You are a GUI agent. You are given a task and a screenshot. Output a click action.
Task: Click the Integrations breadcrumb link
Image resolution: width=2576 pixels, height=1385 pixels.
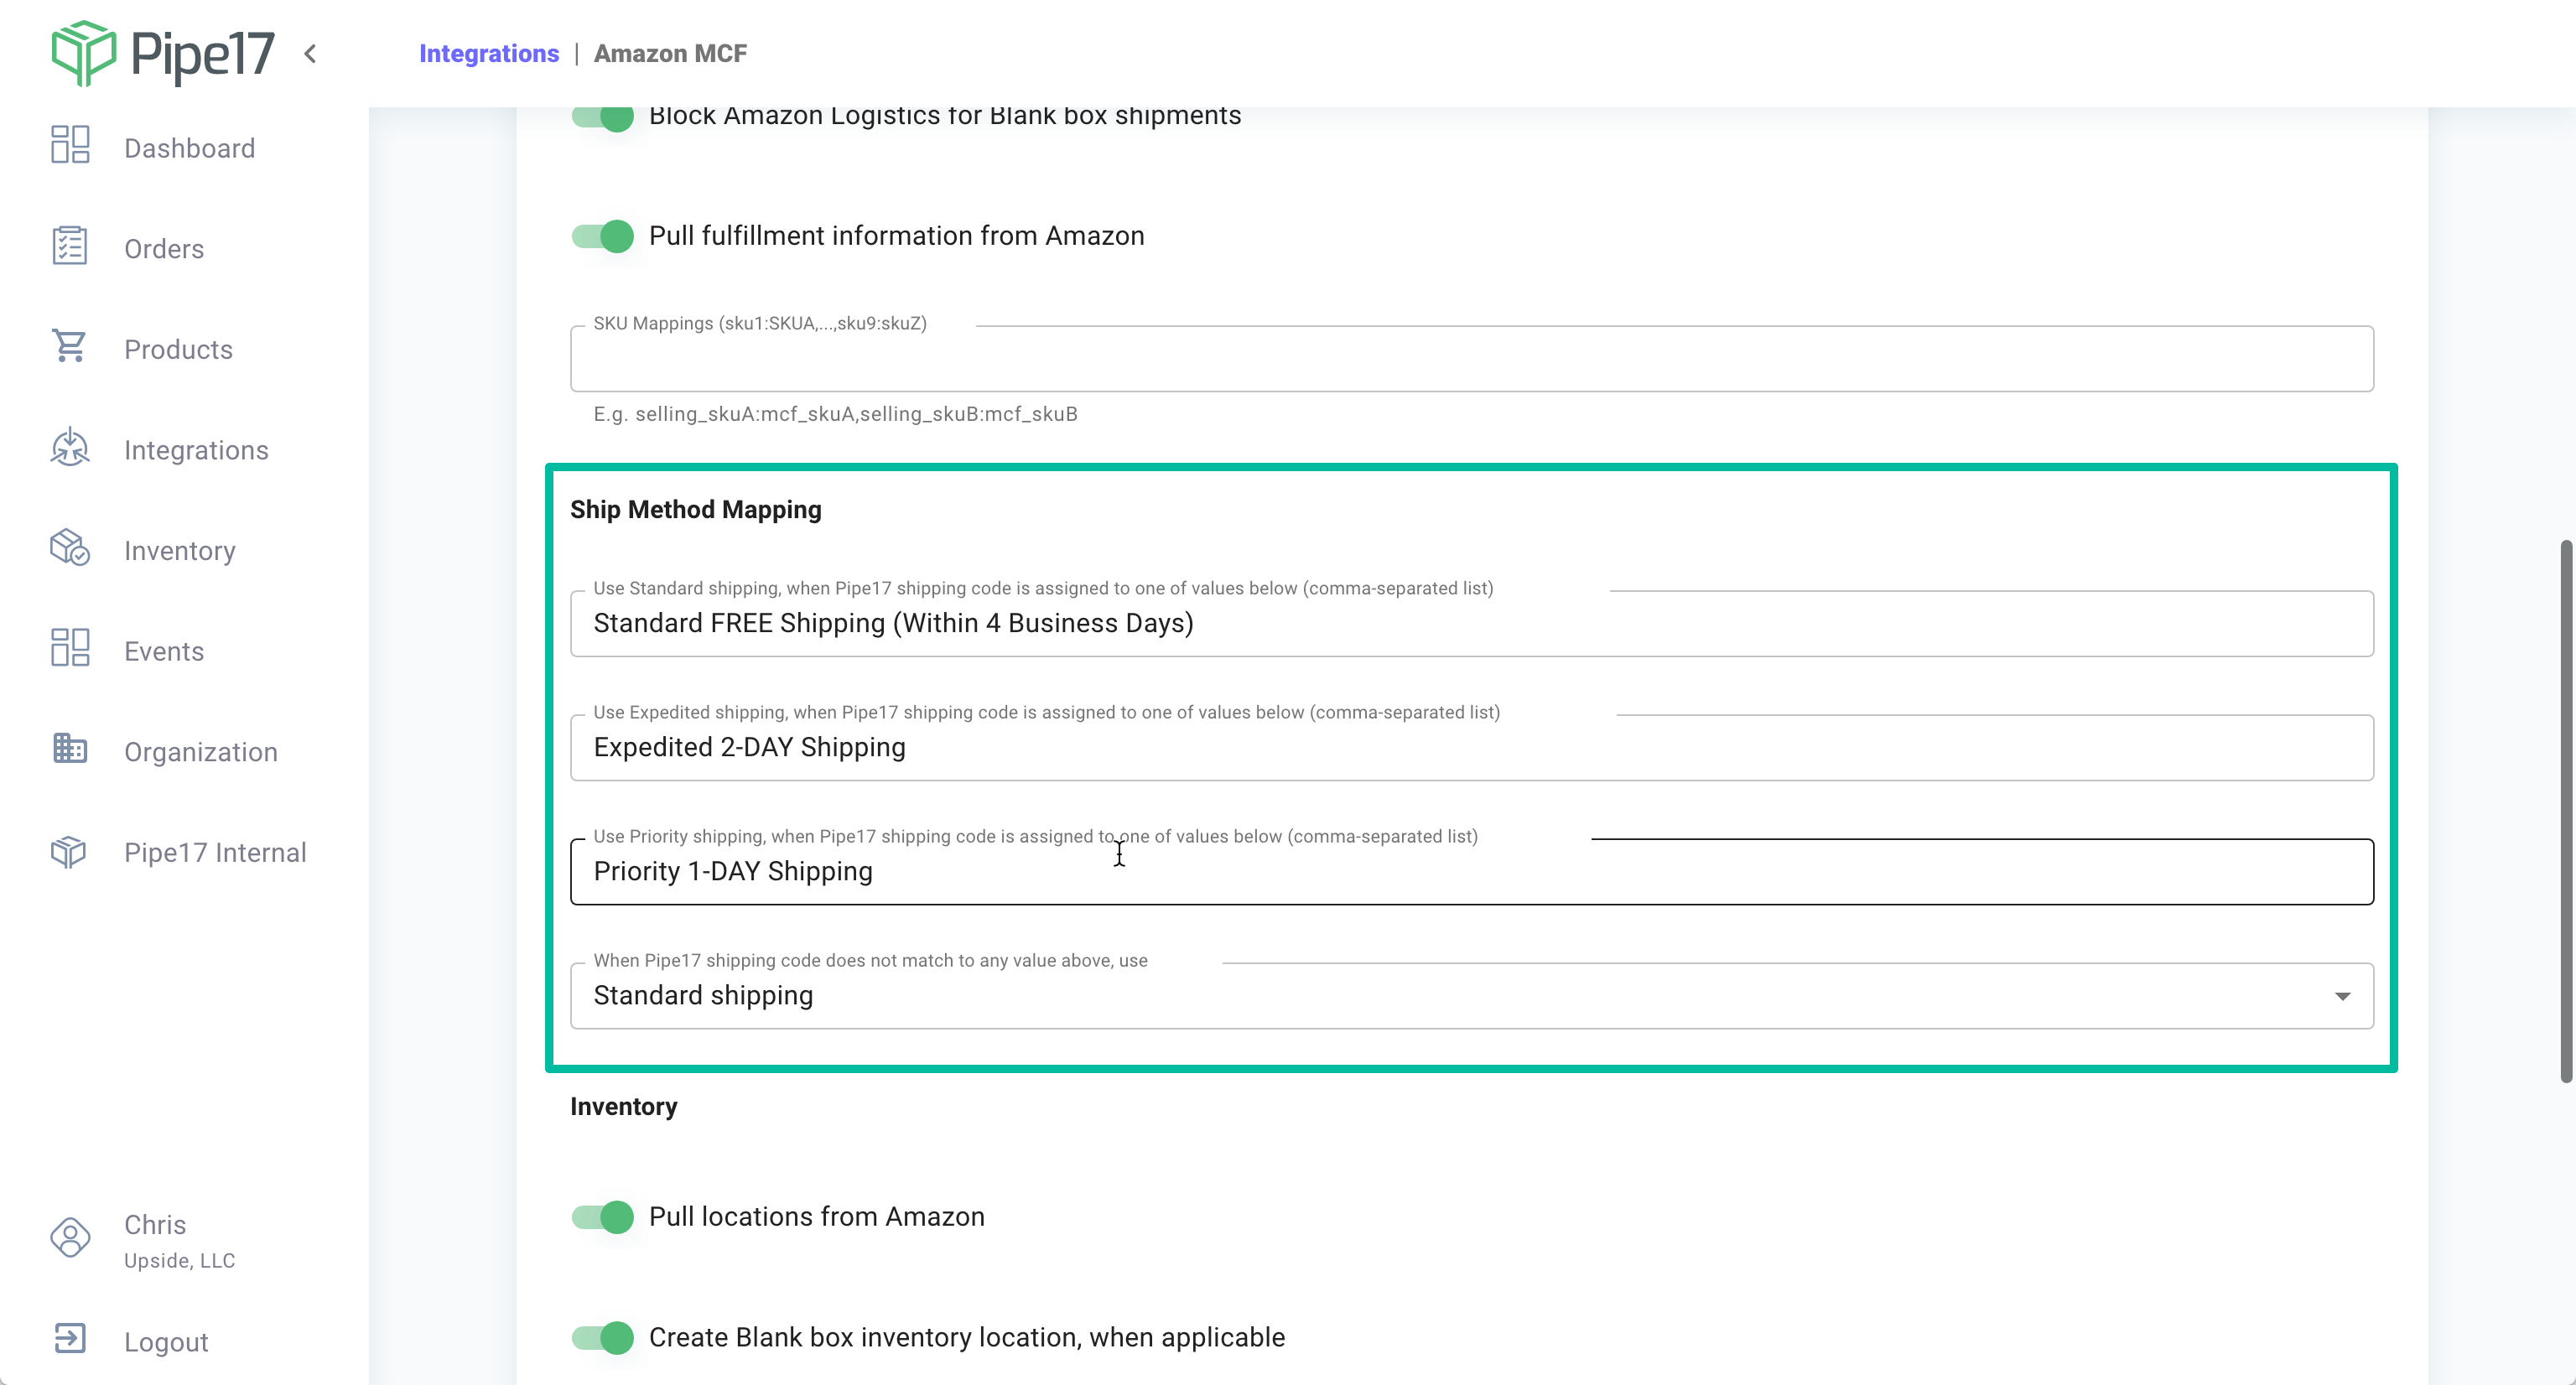pyautogui.click(x=489, y=53)
